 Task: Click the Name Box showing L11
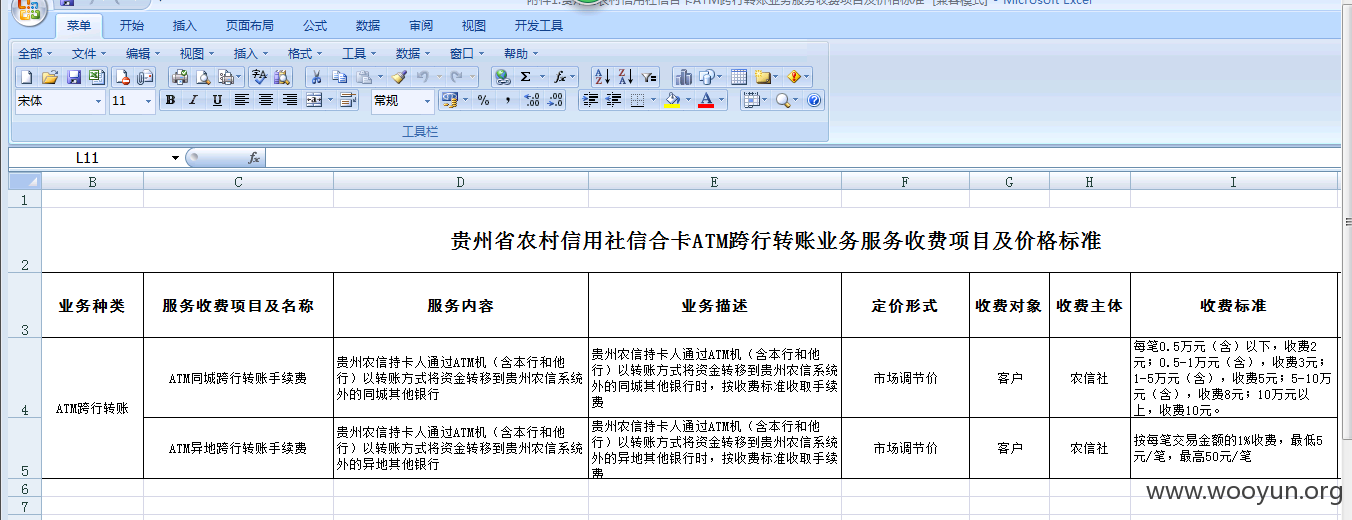click(88, 158)
